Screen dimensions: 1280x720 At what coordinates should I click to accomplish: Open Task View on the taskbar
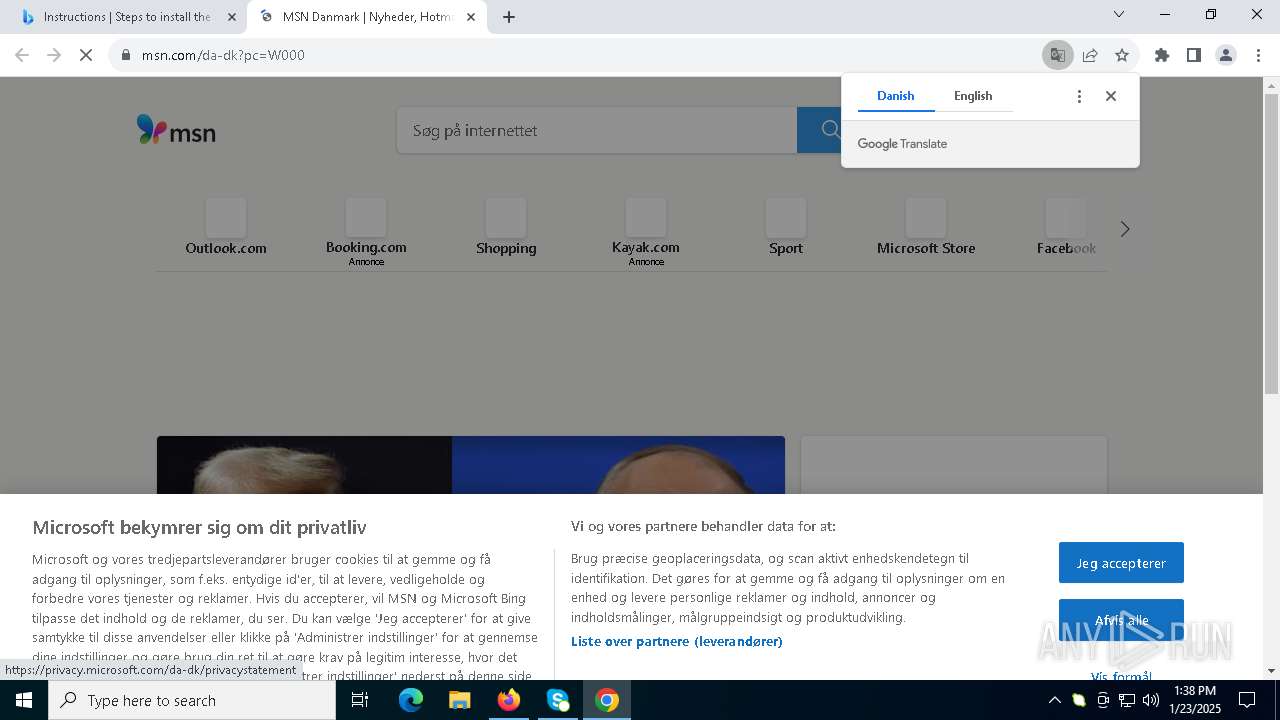coord(360,700)
